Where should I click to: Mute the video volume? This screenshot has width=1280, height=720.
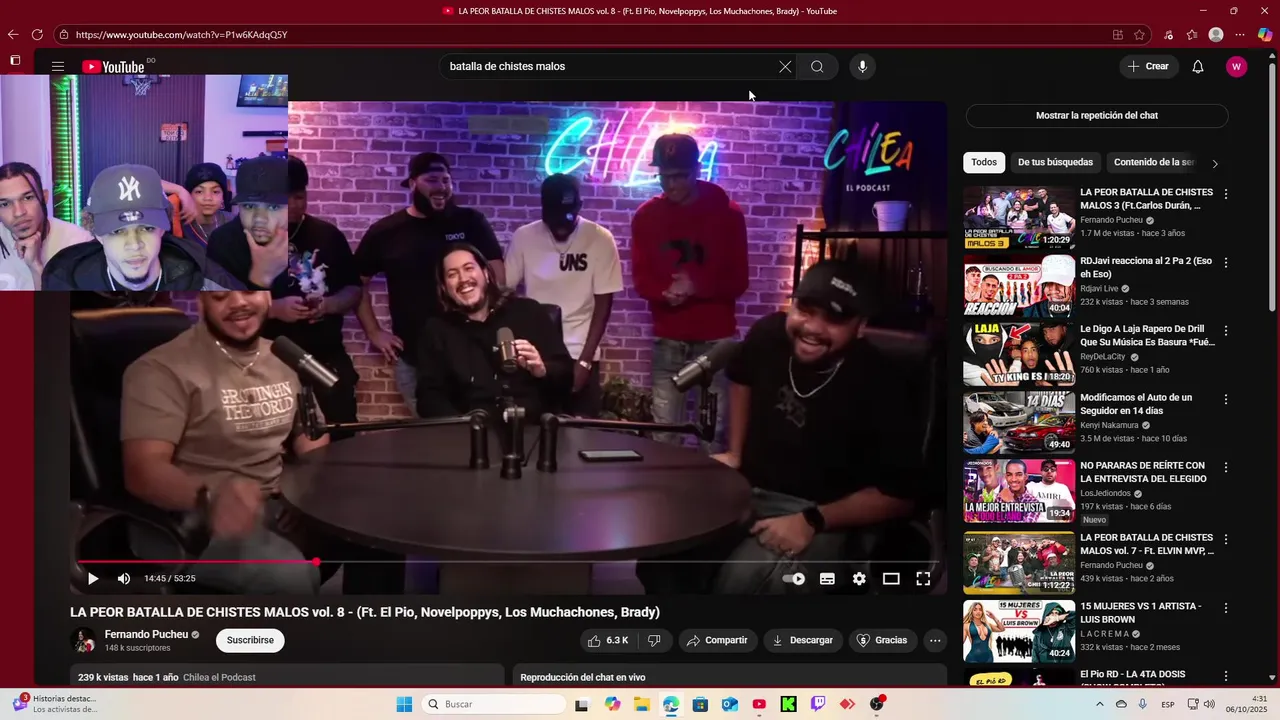tap(124, 578)
